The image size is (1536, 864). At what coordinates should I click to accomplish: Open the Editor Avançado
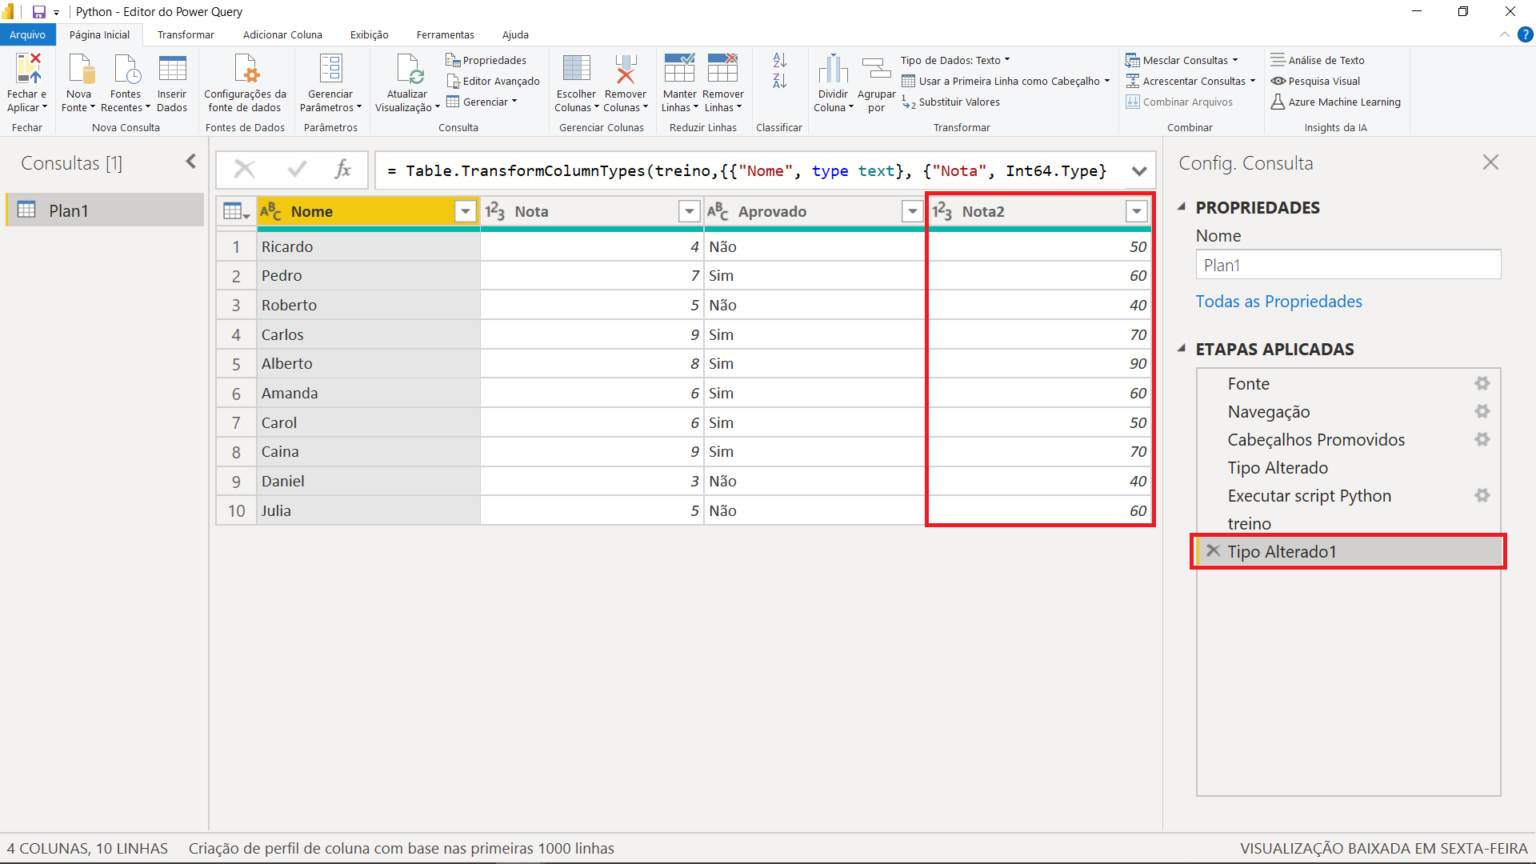pyautogui.click(x=493, y=81)
